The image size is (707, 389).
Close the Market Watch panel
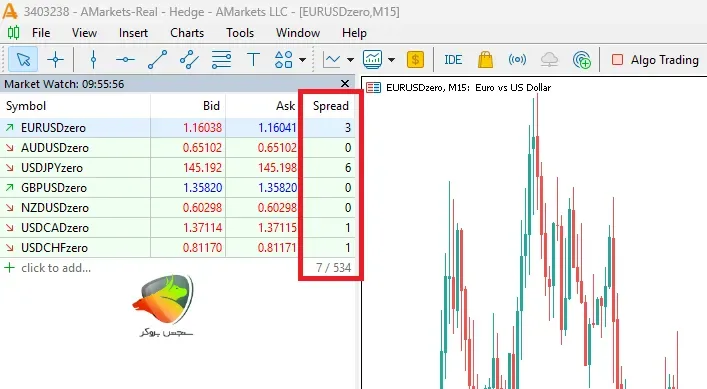345,83
